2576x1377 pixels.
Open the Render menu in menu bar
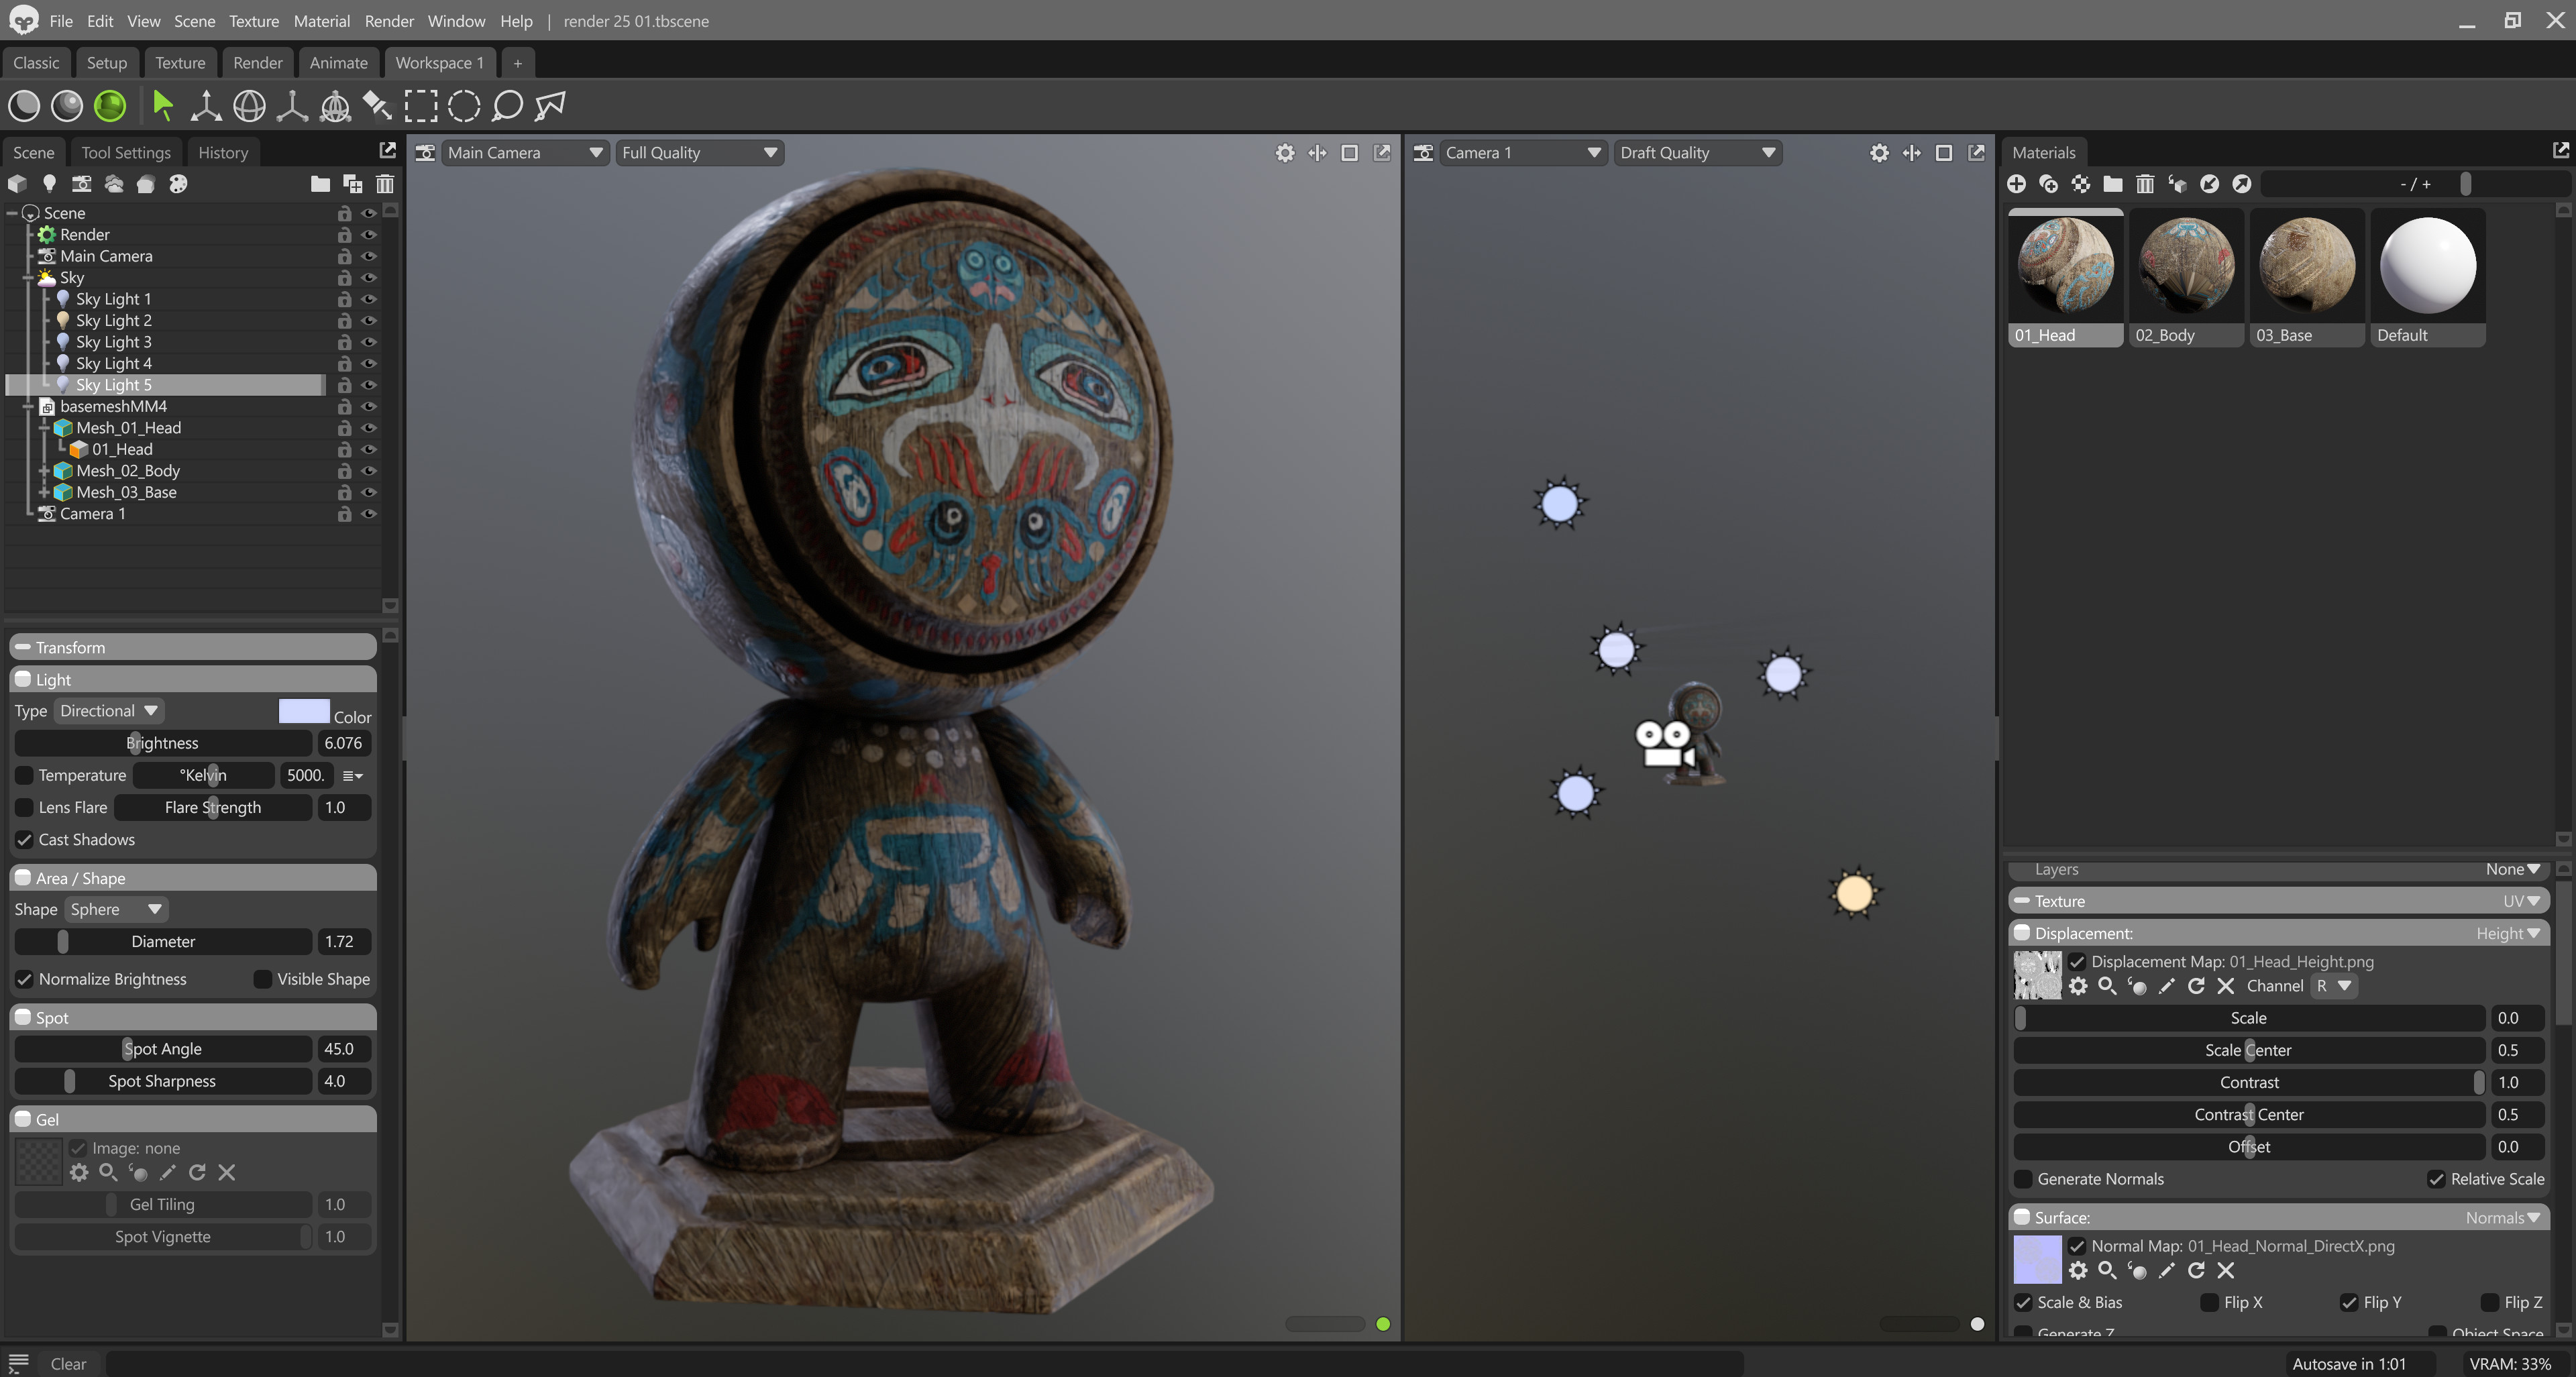(389, 21)
